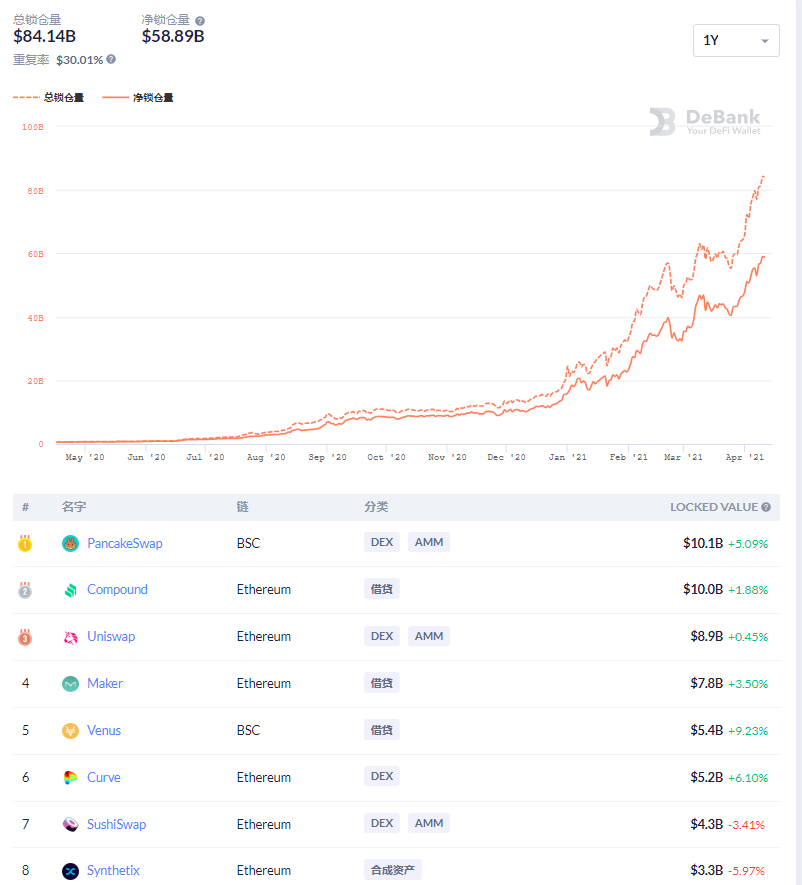Click the help icon beside 净锁仓量
802x885 pixels.
click(200, 21)
